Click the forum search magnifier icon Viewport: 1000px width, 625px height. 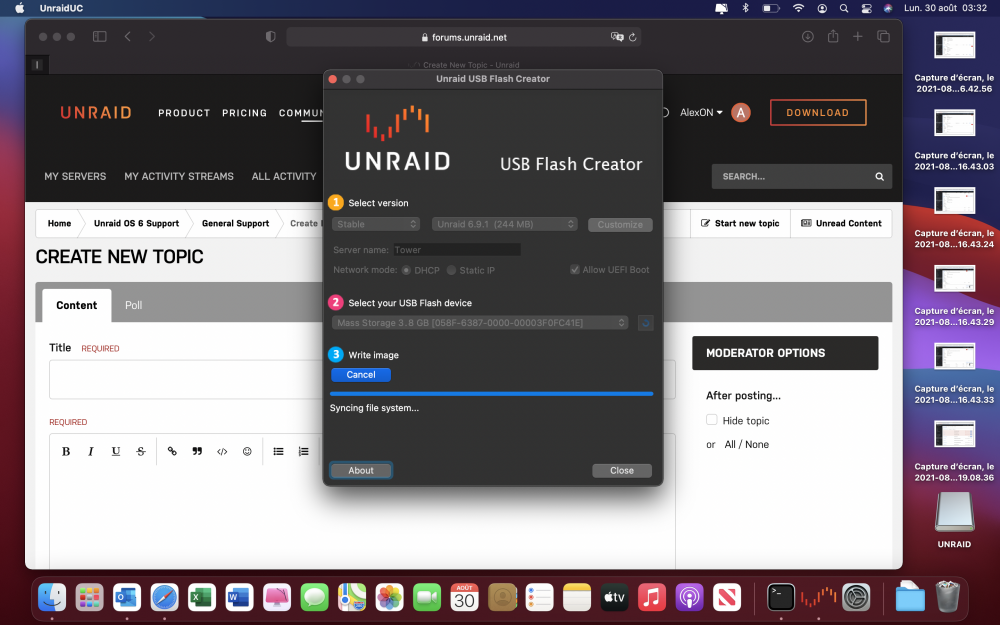pos(879,177)
